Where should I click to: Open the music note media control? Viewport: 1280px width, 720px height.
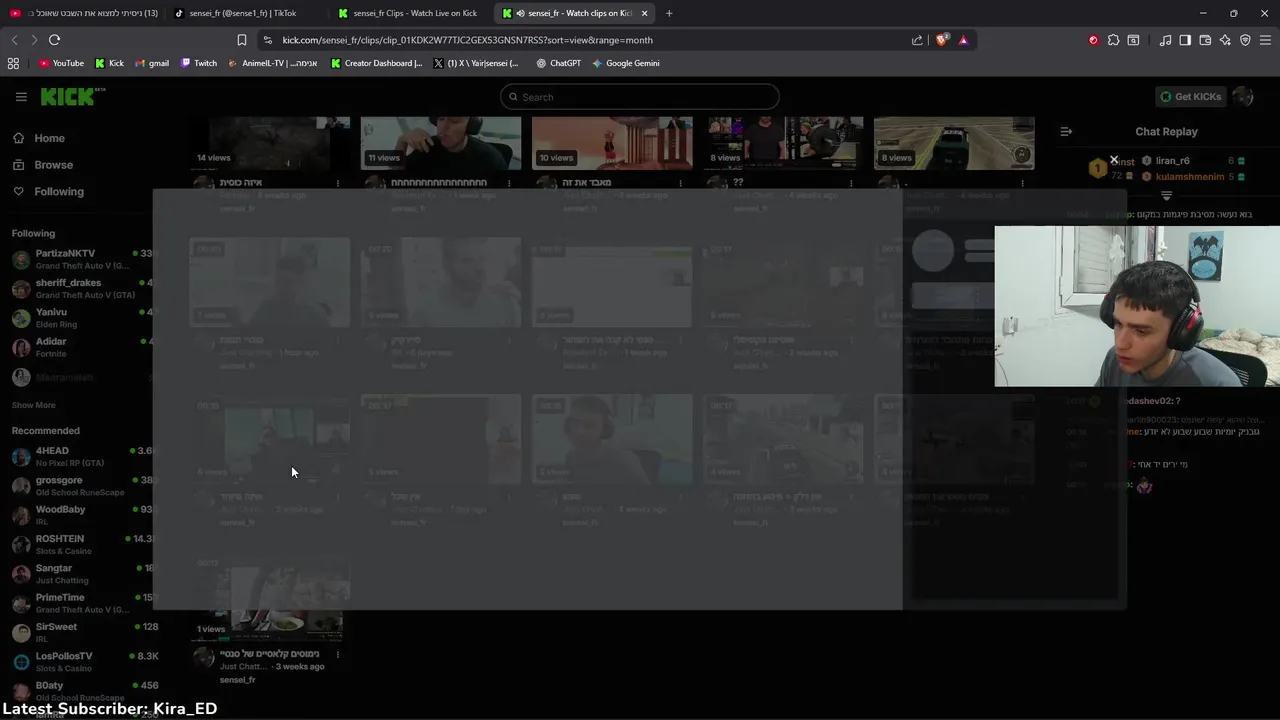pyautogui.click(x=1165, y=40)
